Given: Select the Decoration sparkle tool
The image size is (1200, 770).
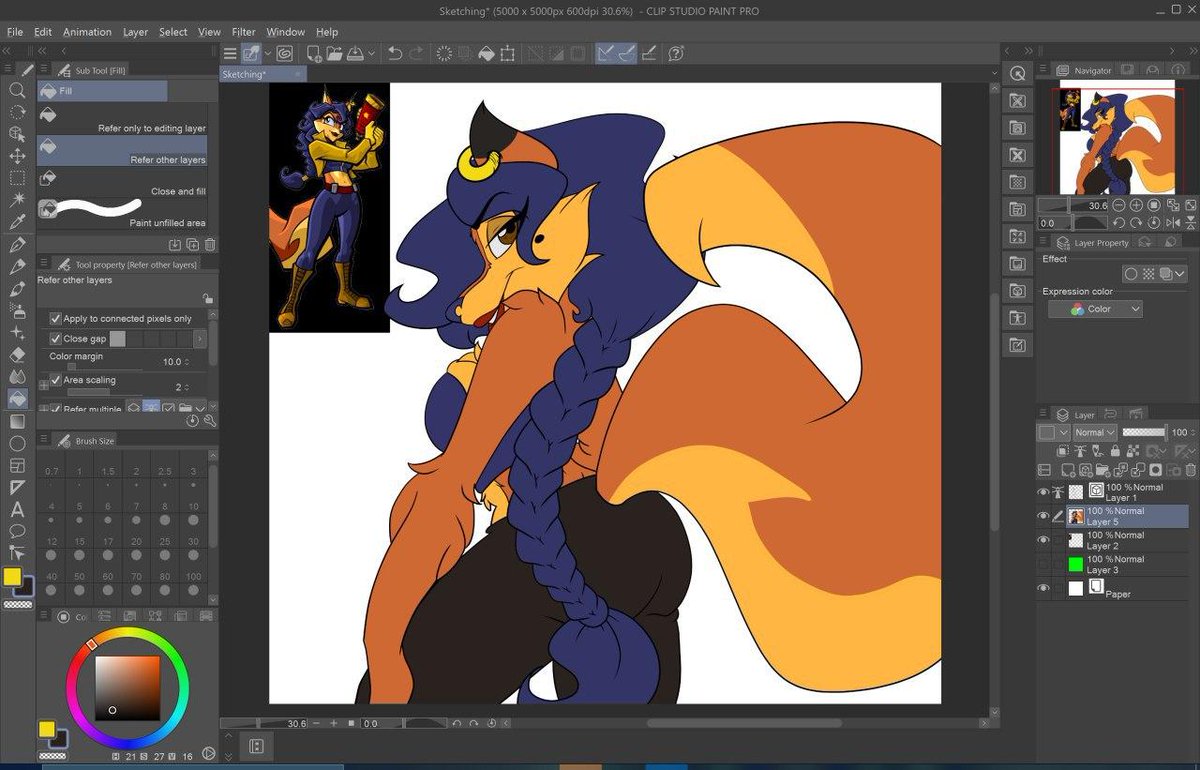Looking at the screenshot, I should [17, 332].
